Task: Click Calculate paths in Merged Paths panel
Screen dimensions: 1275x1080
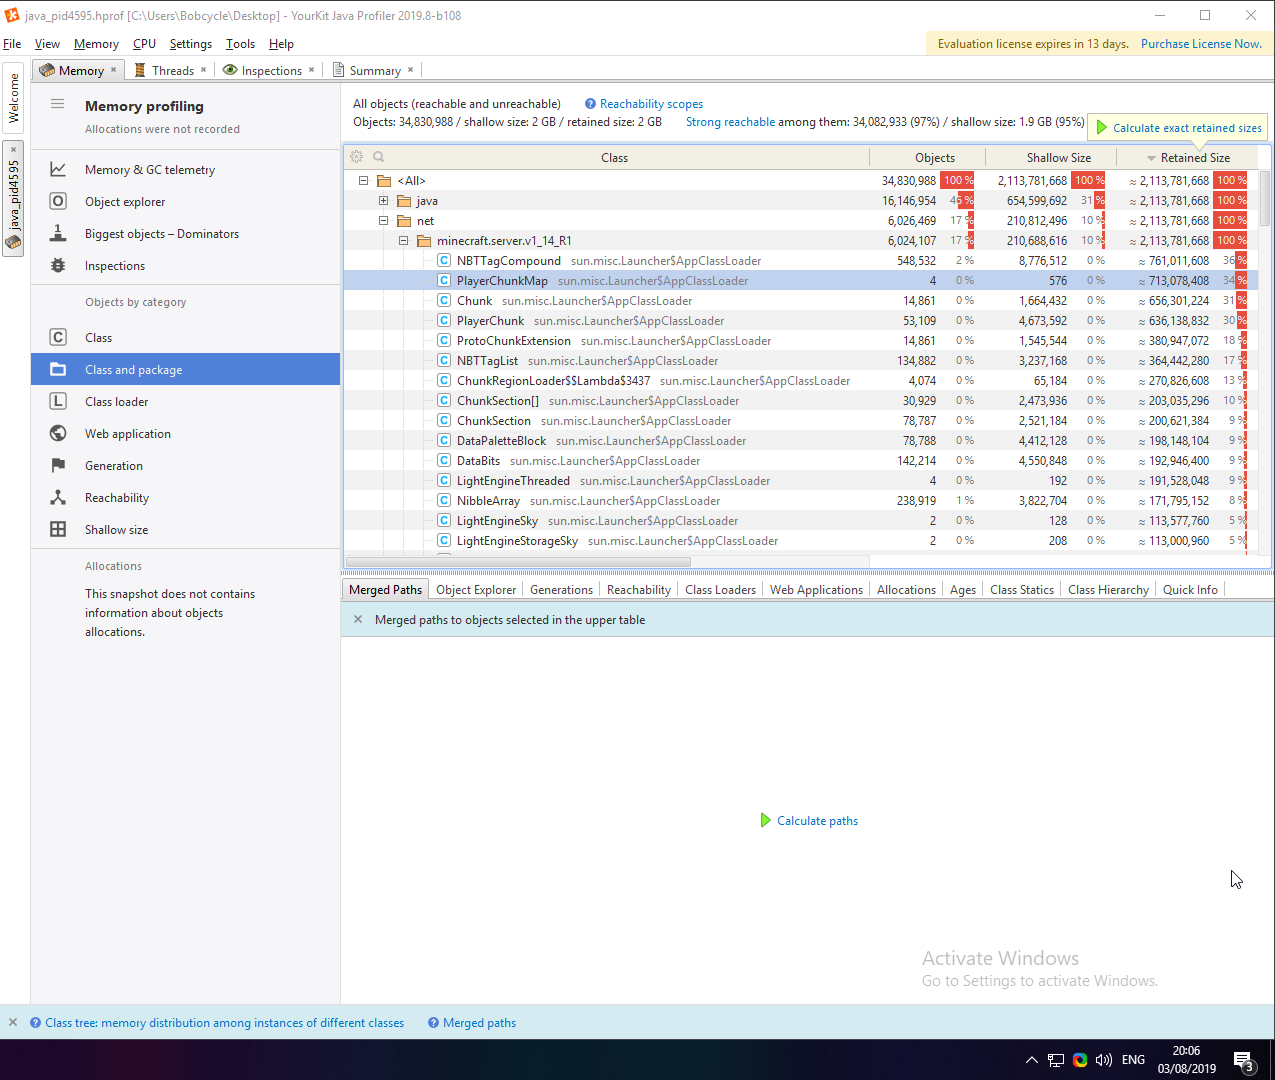Action: (x=816, y=820)
